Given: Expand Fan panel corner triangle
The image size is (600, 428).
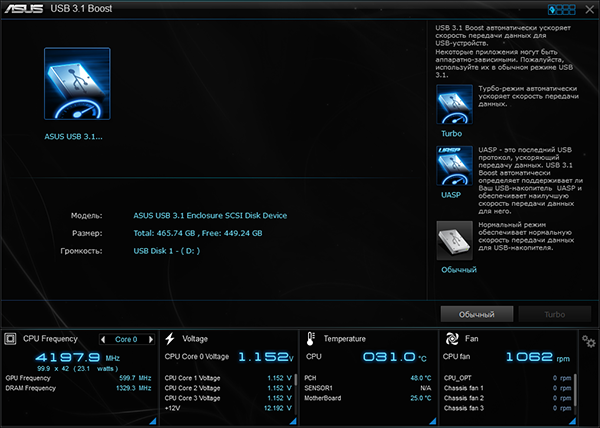Looking at the screenshot, I should (x=572, y=421).
